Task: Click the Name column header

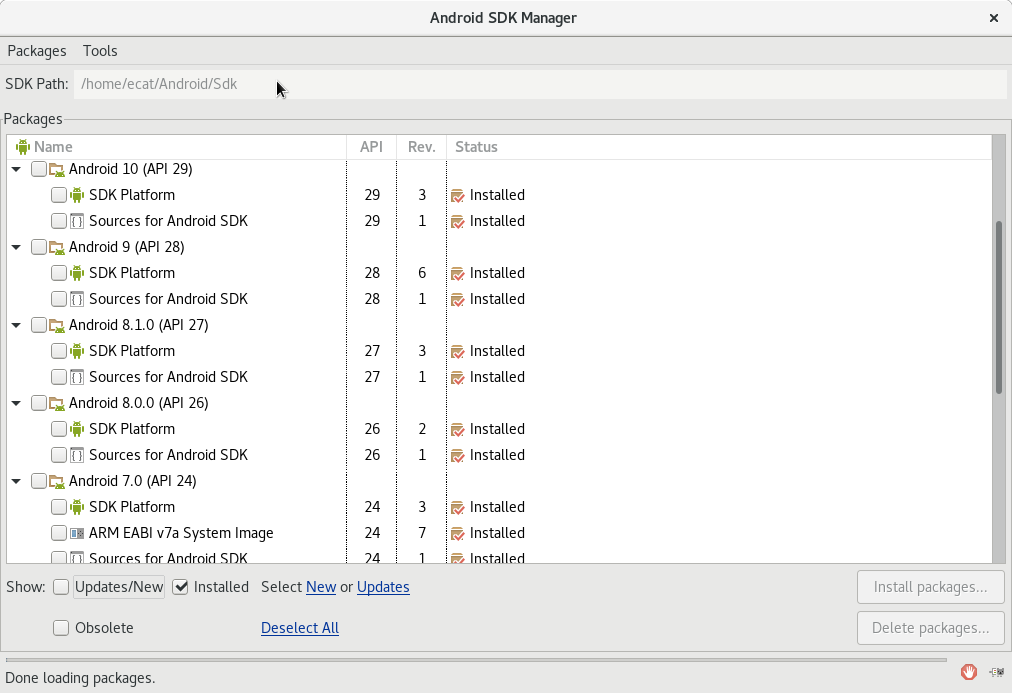Action: point(177,147)
